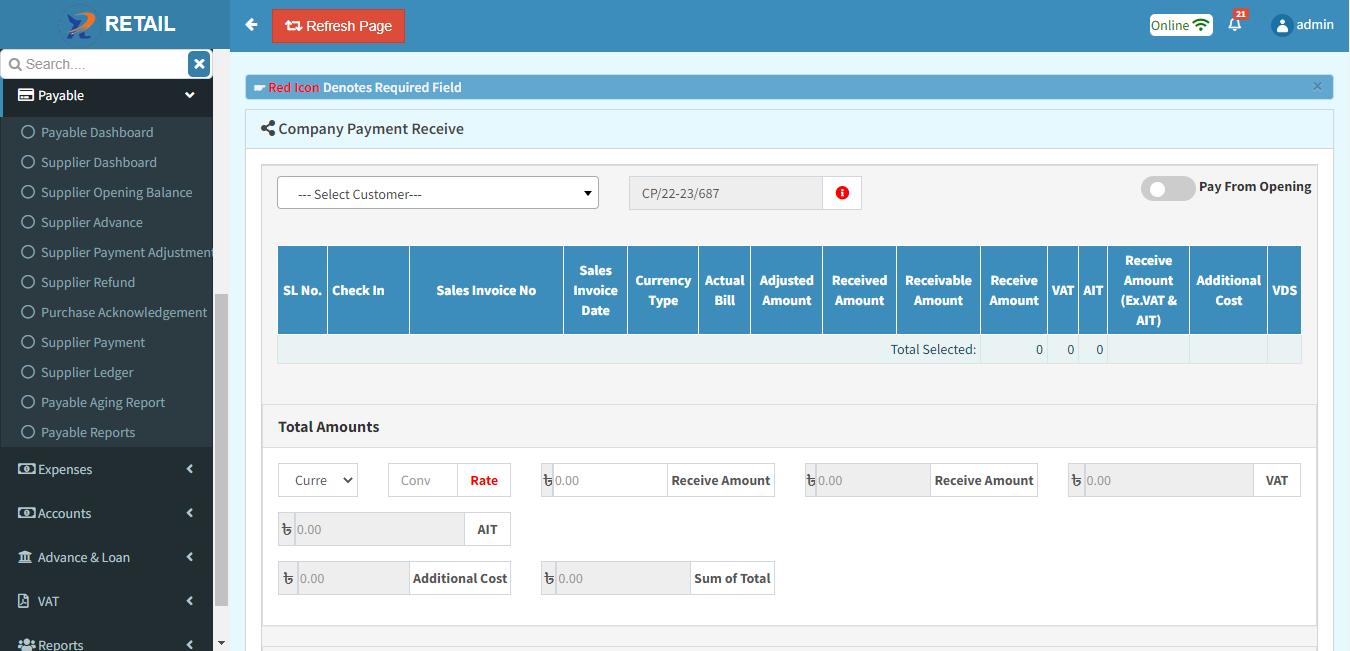Click the red info icon beside CP/22-23/687

point(842,193)
